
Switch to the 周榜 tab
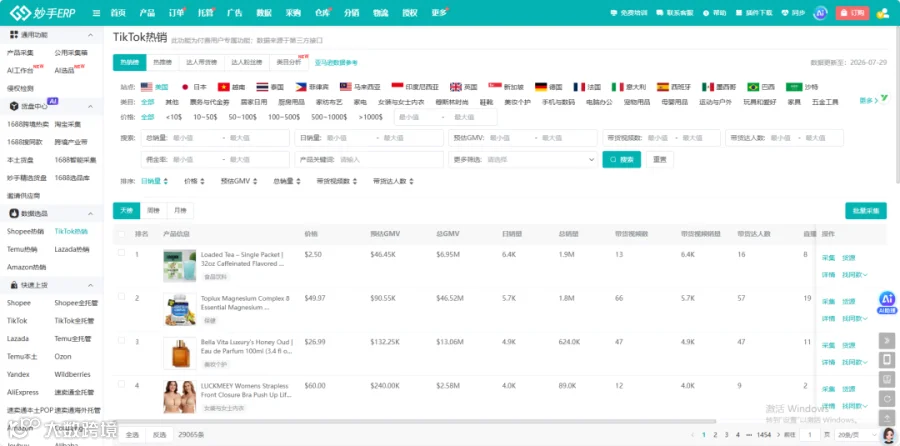153,211
